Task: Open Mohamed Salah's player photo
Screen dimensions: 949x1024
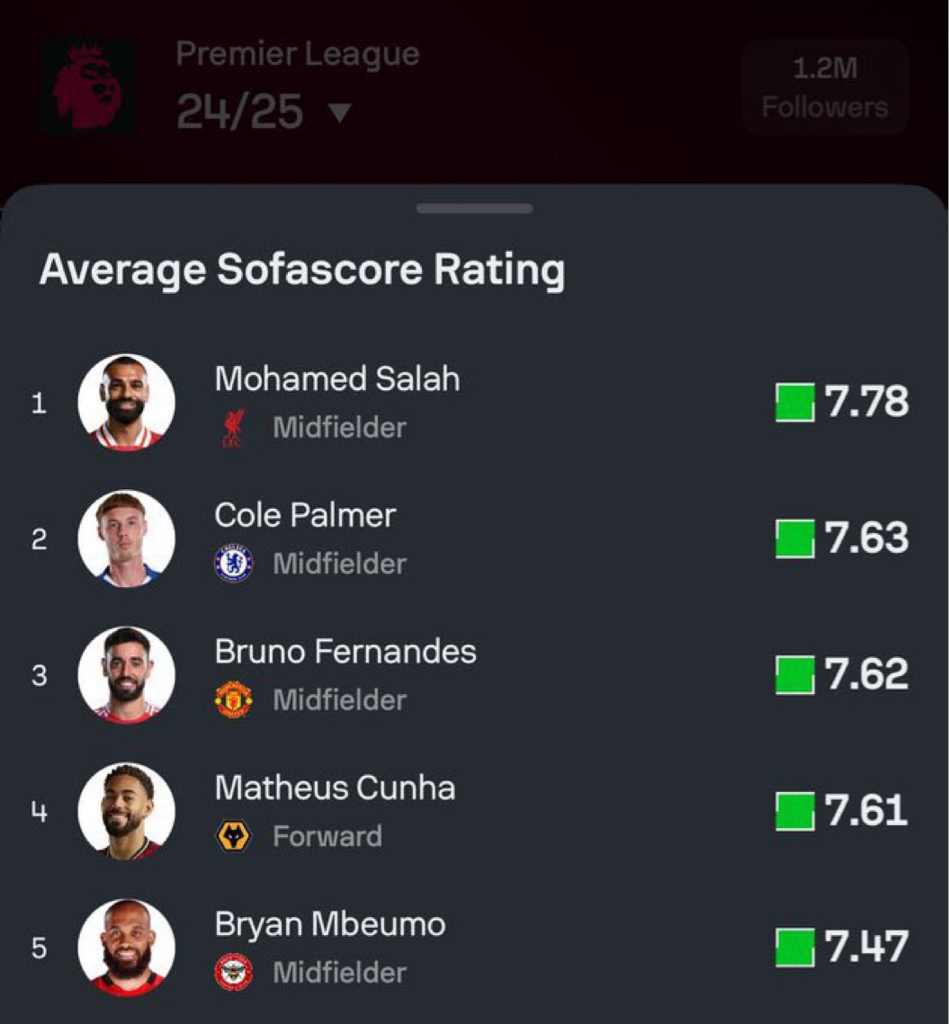Action: click(x=126, y=403)
